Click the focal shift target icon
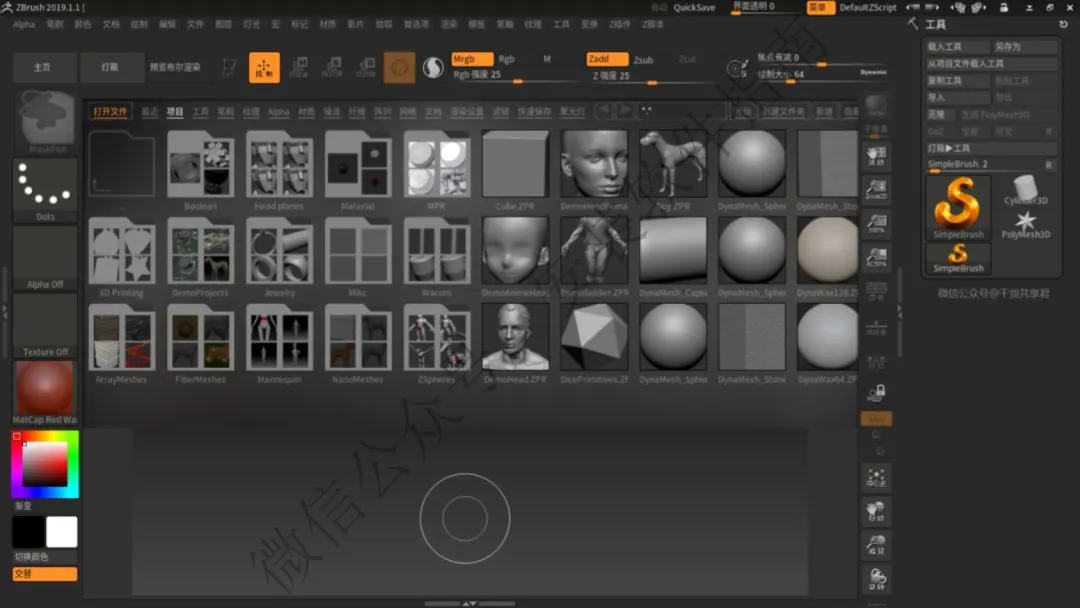 tap(737, 68)
